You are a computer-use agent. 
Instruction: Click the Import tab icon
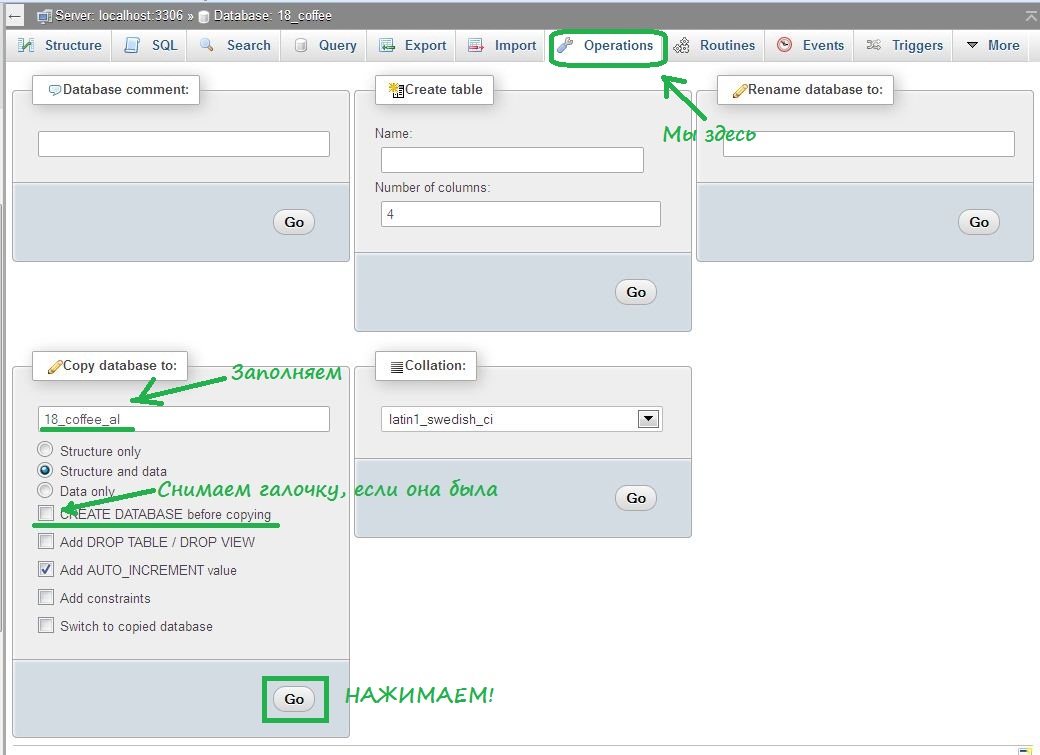pos(477,45)
